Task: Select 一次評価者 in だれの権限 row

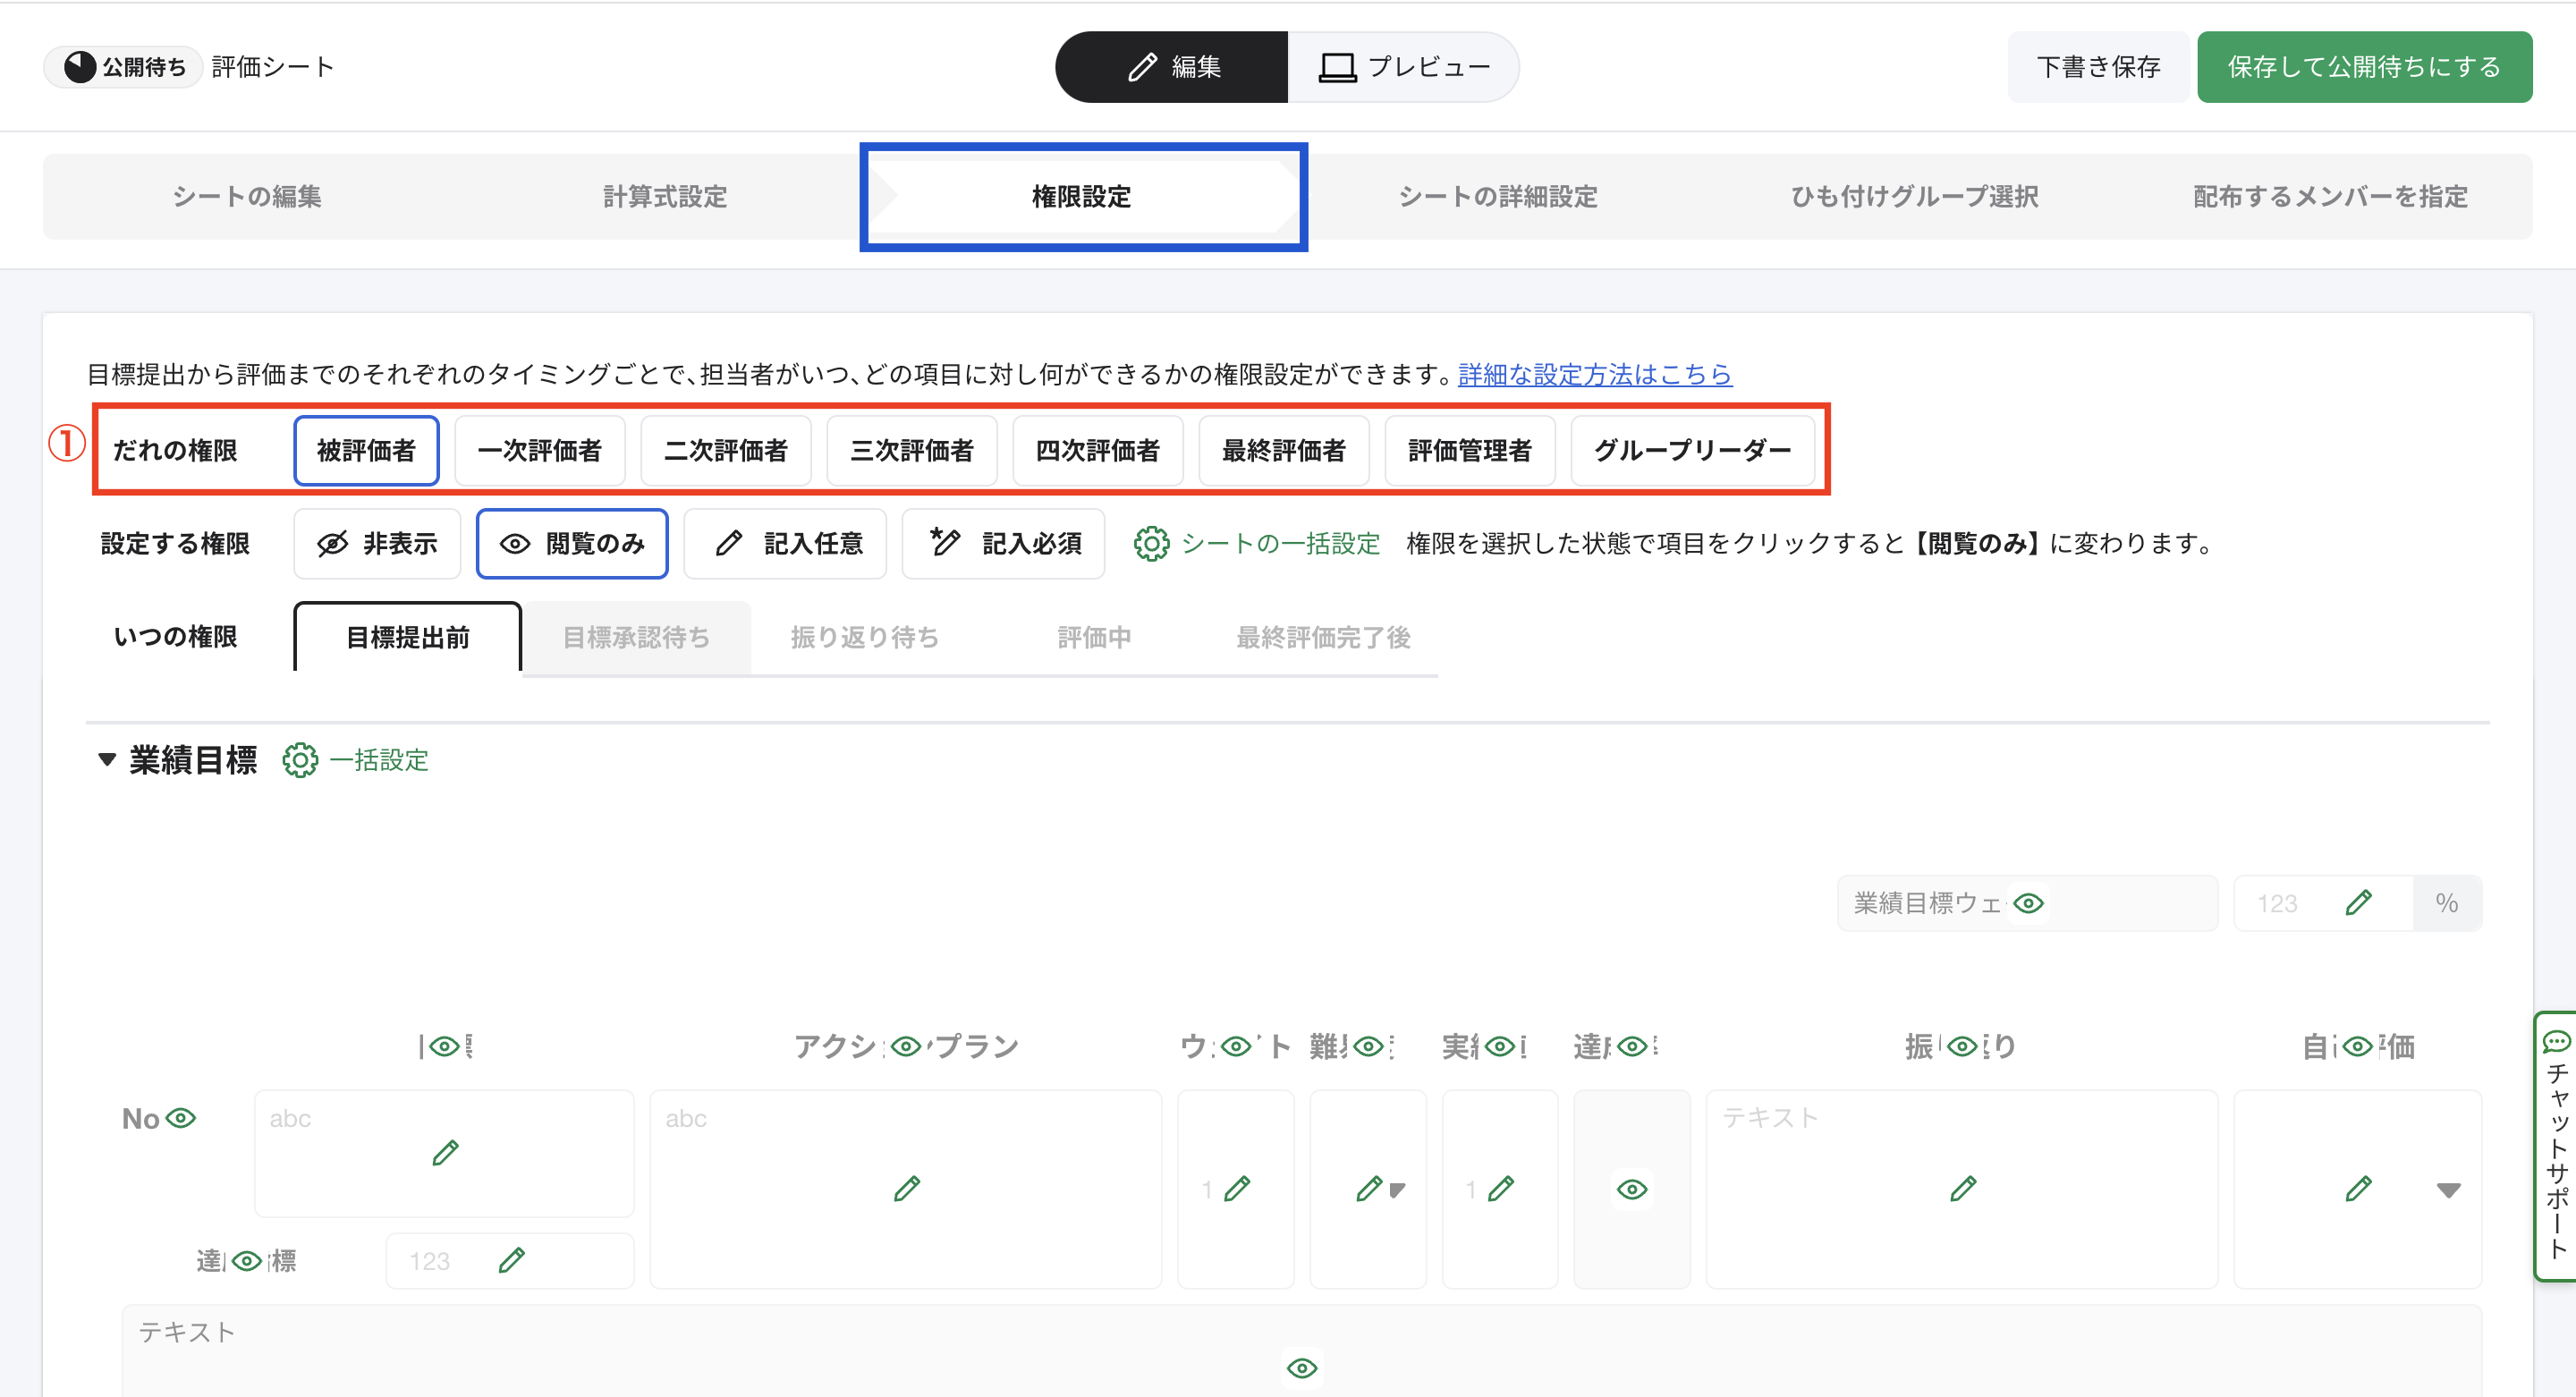Action: [x=540, y=450]
